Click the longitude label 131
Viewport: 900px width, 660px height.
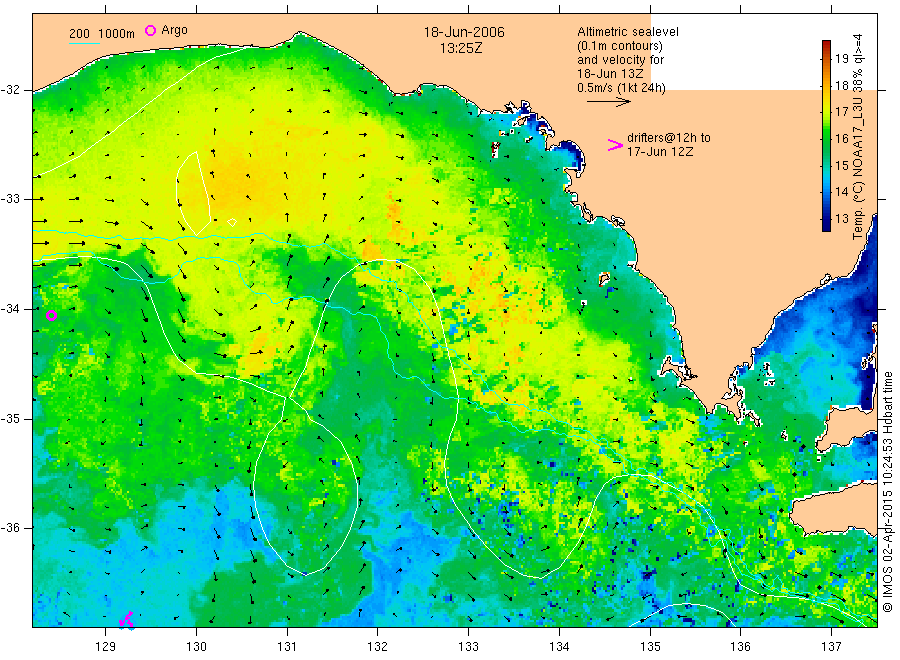tap(287, 647)
